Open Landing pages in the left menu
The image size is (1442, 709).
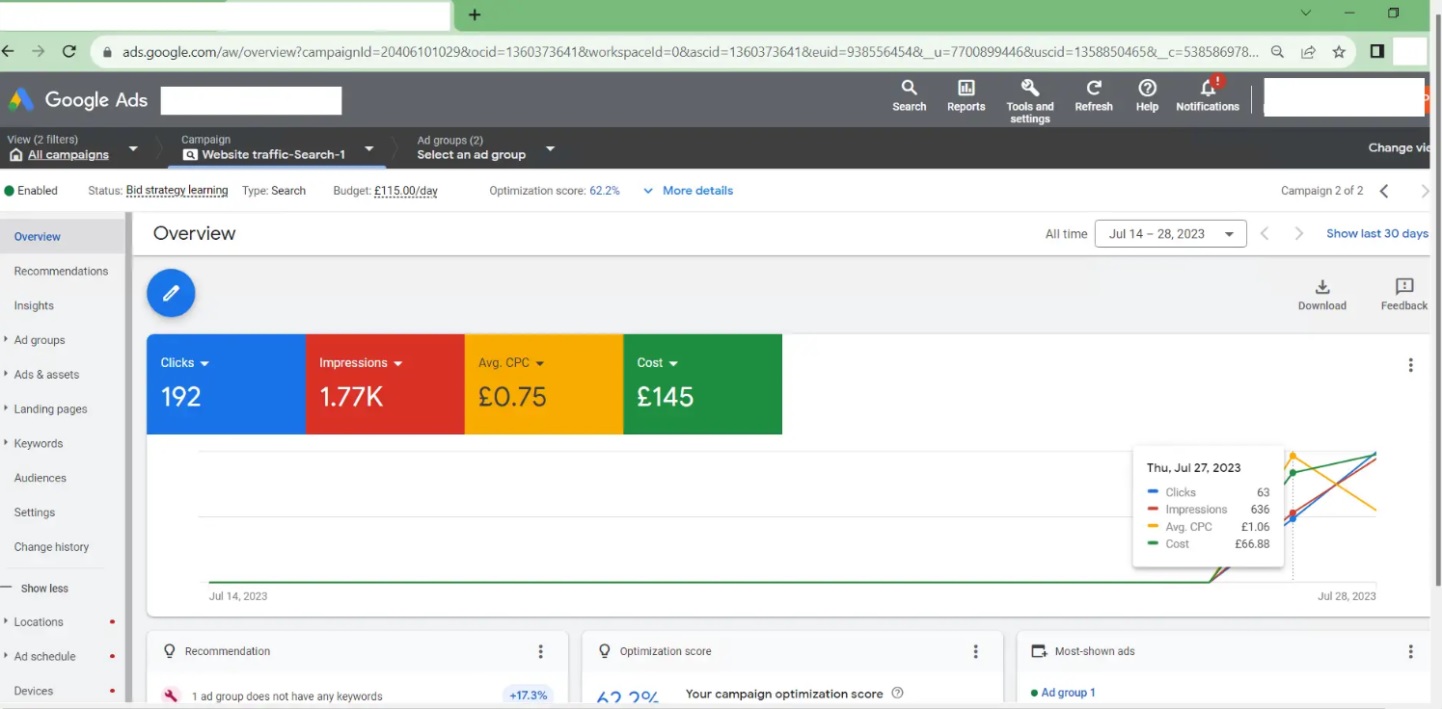[x=50, y=409]
